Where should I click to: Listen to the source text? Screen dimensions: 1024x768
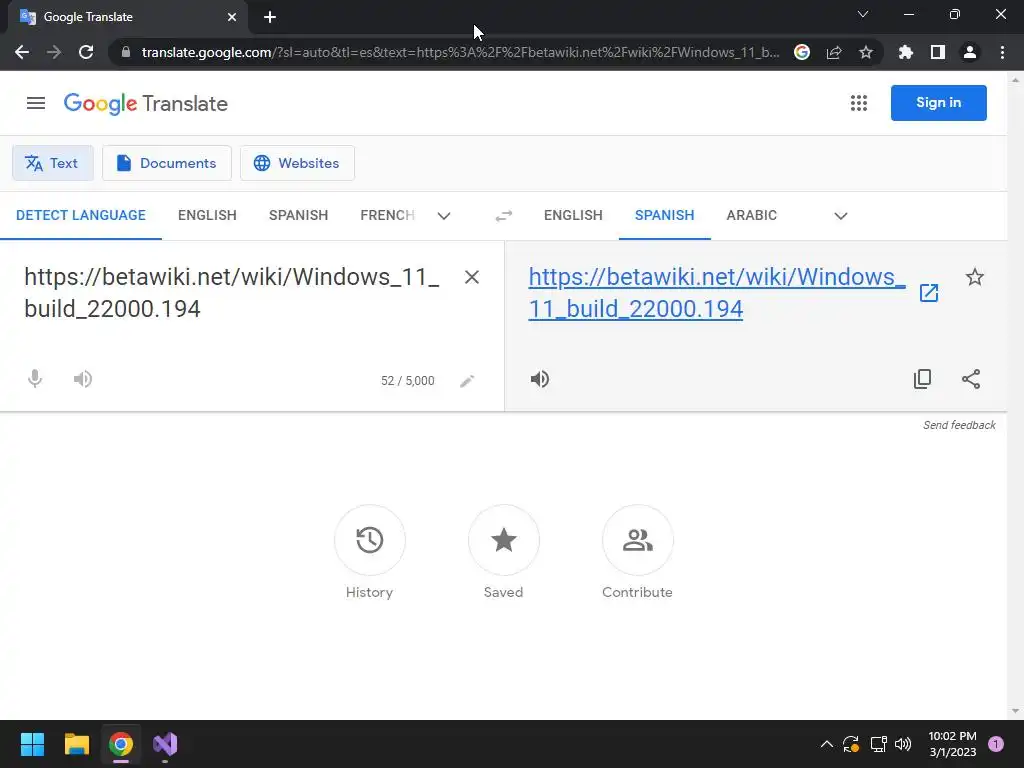83,379
